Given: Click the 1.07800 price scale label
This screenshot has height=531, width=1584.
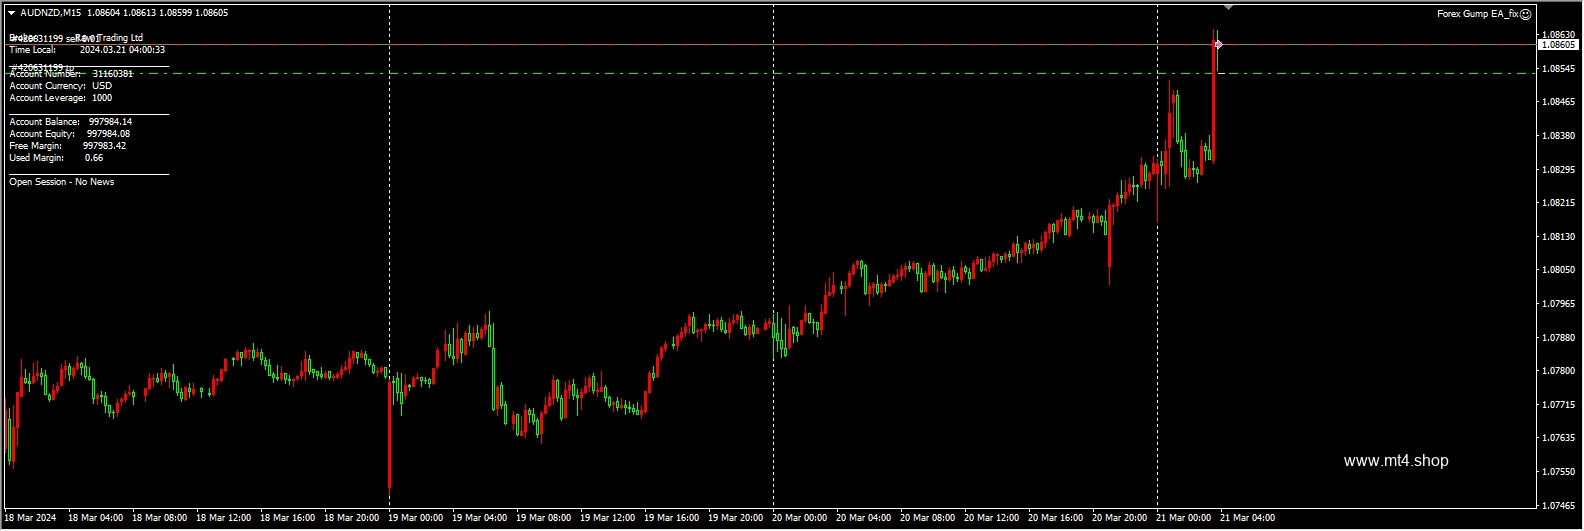Looking at the screenshot, I should tap(1558, 371).
